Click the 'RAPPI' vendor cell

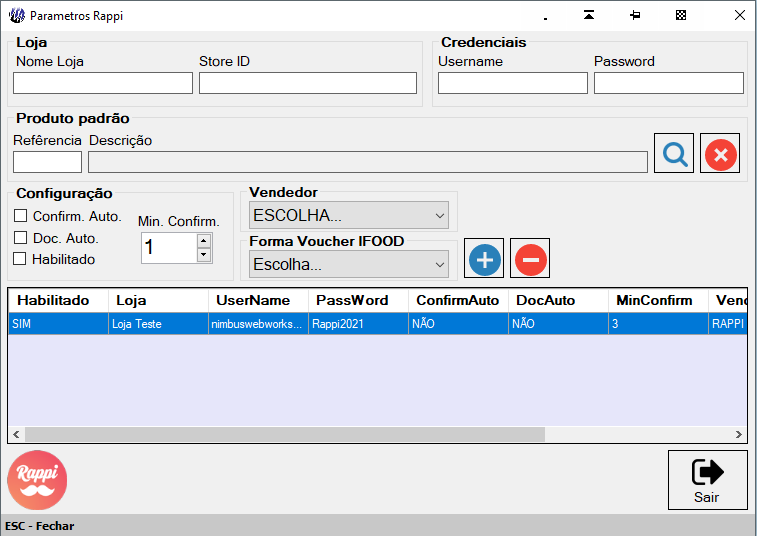(x=728, y=324)
